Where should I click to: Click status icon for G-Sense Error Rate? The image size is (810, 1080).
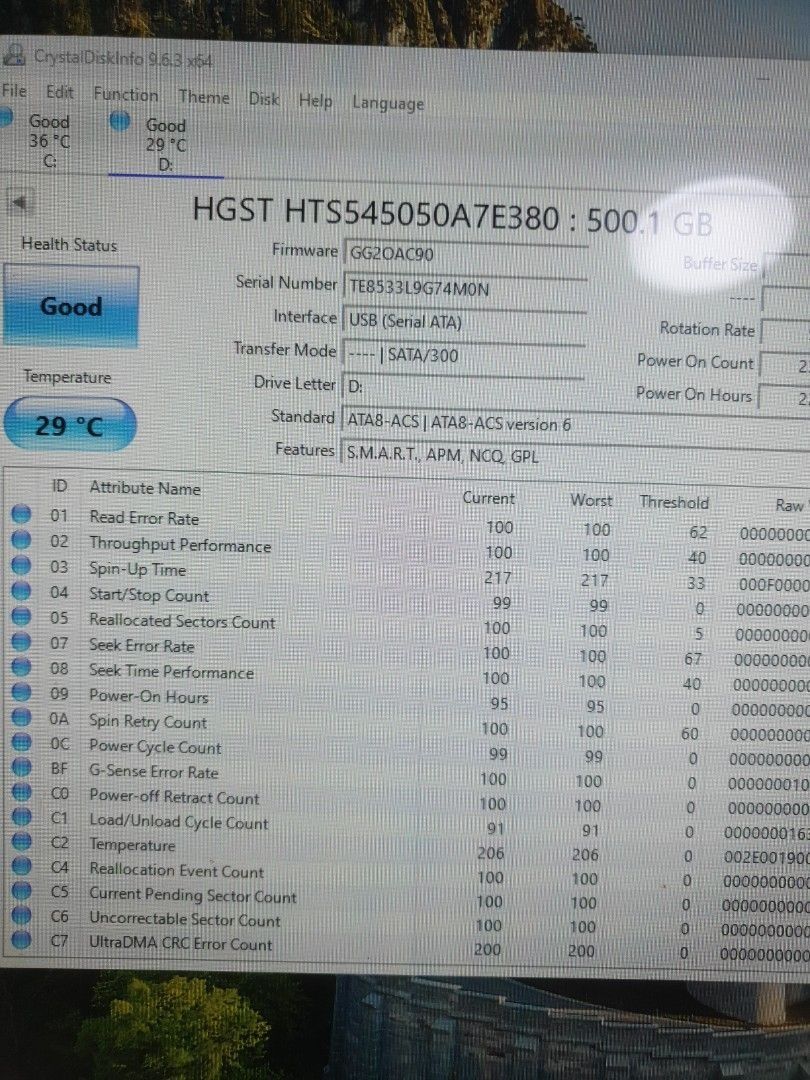21,767
